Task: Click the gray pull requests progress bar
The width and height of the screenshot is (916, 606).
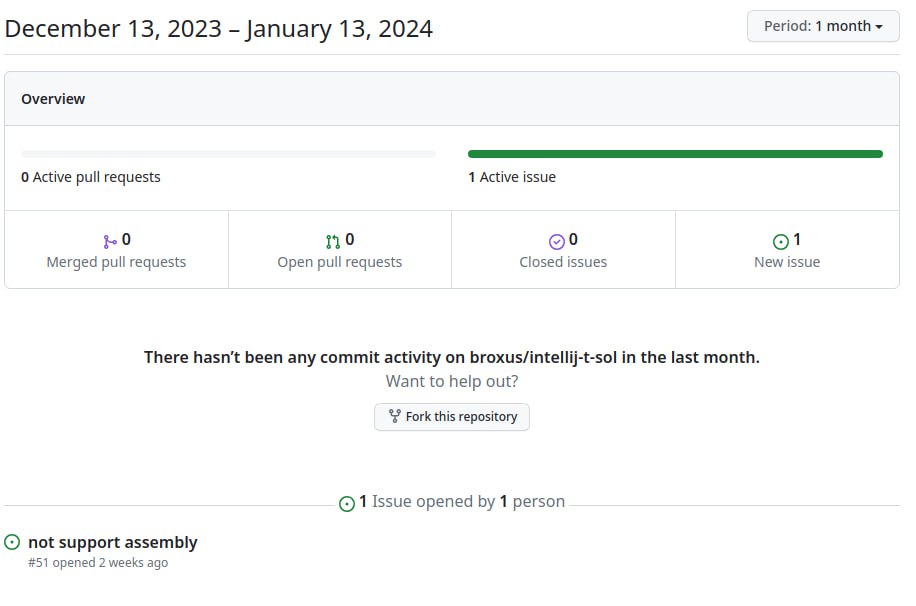Action: click(228, 154)
